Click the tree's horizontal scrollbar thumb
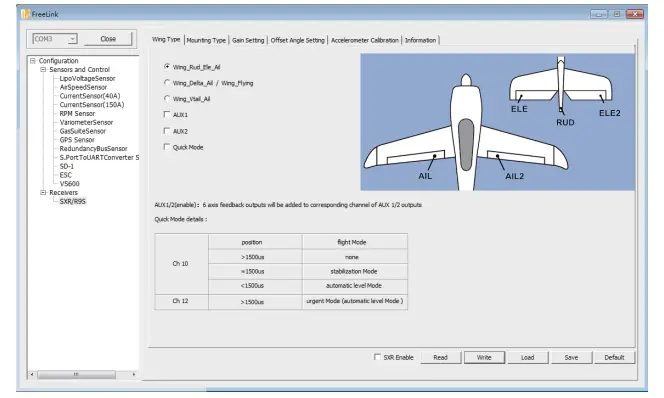Screen dimensions: 664x398 76,374
